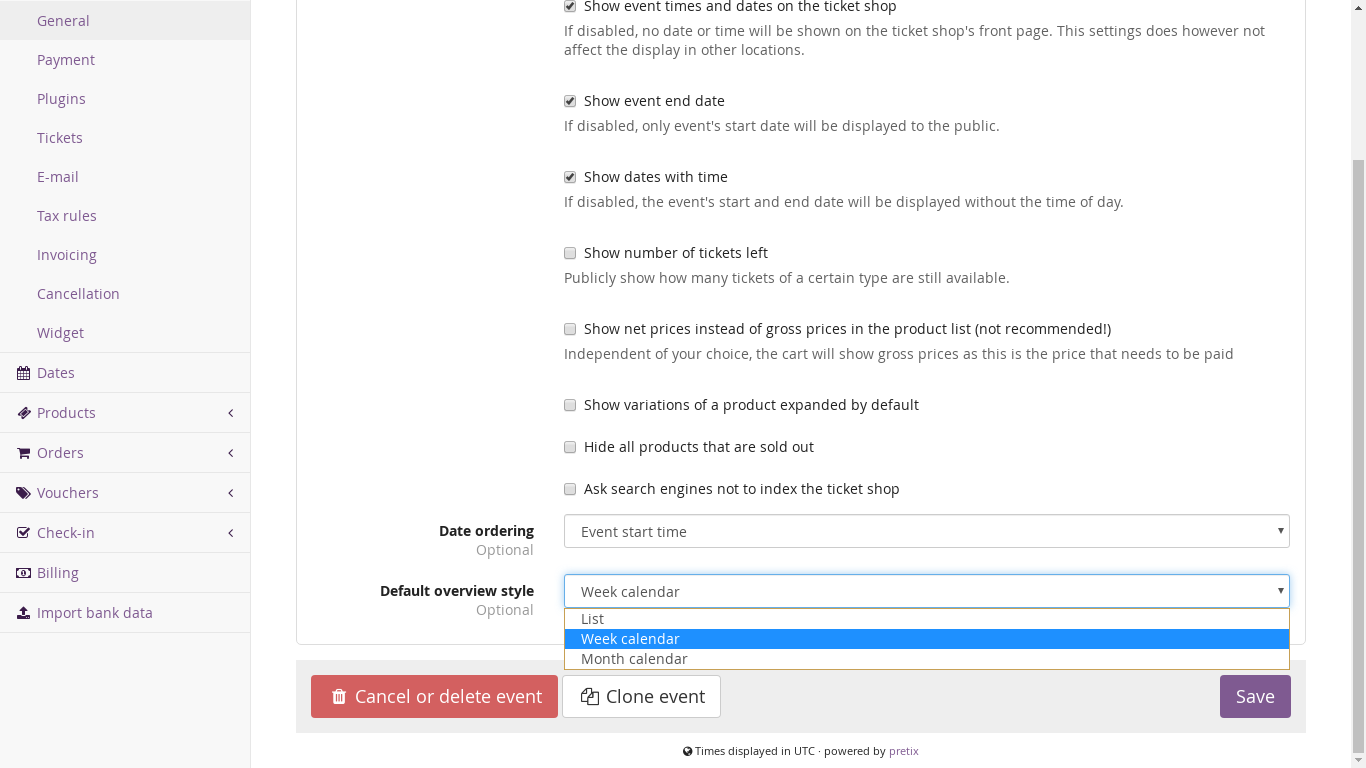The height and width of the screenshot is (768, 1366).
Task: Uncheck Show event end date
Action: click(570, 101)
